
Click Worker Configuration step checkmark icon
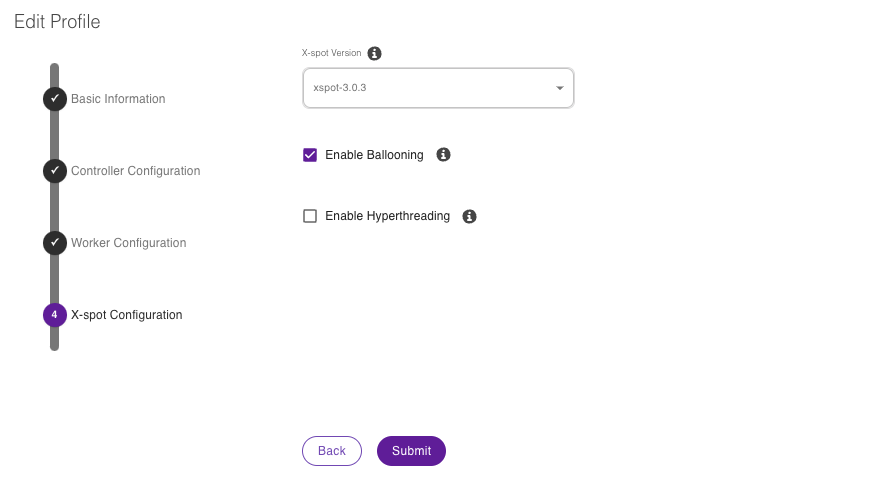(54, 243)
